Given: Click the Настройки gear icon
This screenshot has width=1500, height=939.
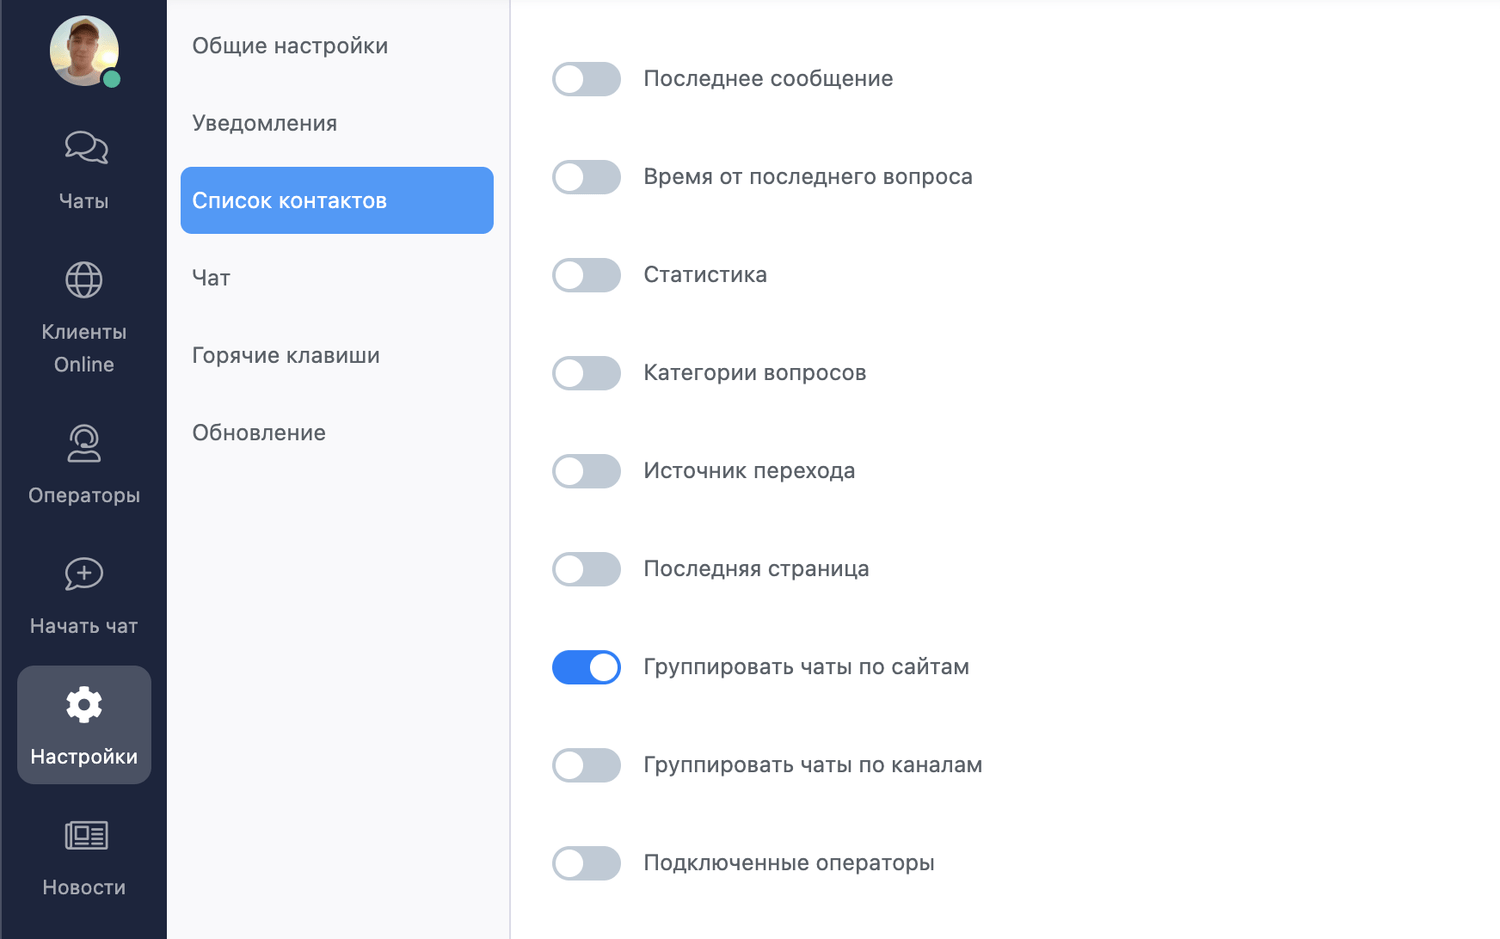Looking at the screenshot, I should [84, 705].
